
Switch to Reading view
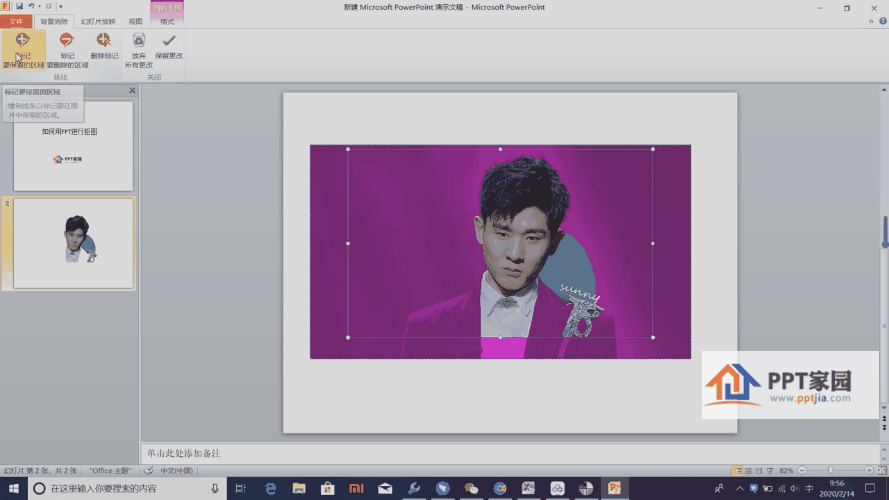coord(759,471)
